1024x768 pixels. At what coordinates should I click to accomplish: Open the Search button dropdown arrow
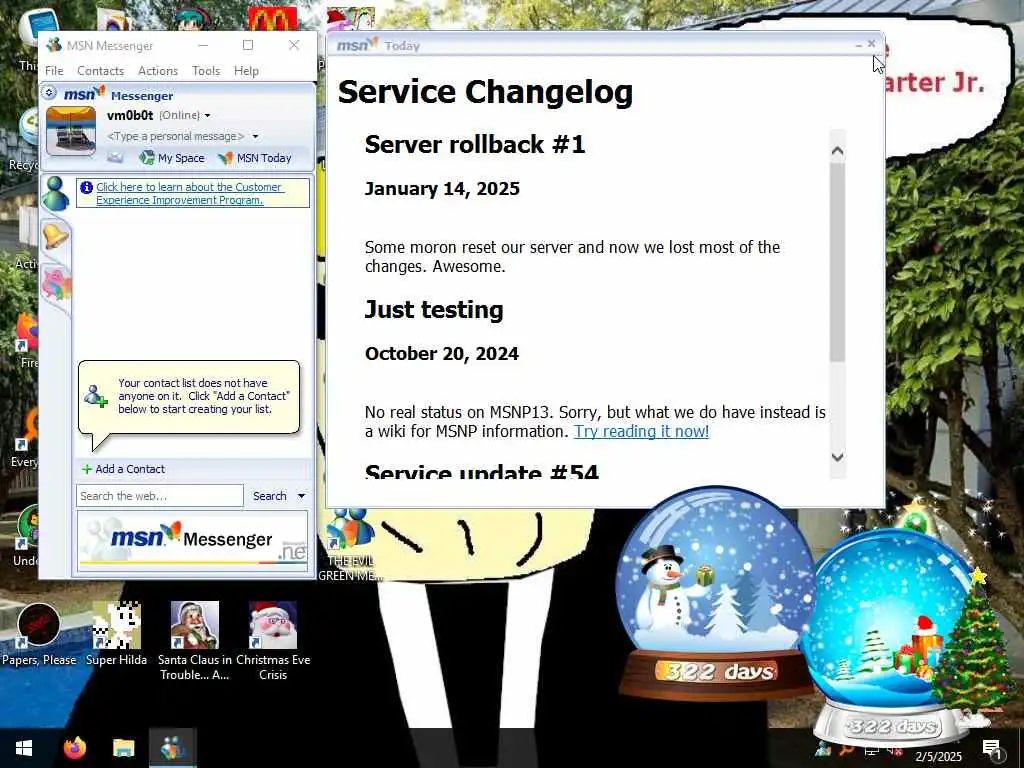[x=301, y=496]
